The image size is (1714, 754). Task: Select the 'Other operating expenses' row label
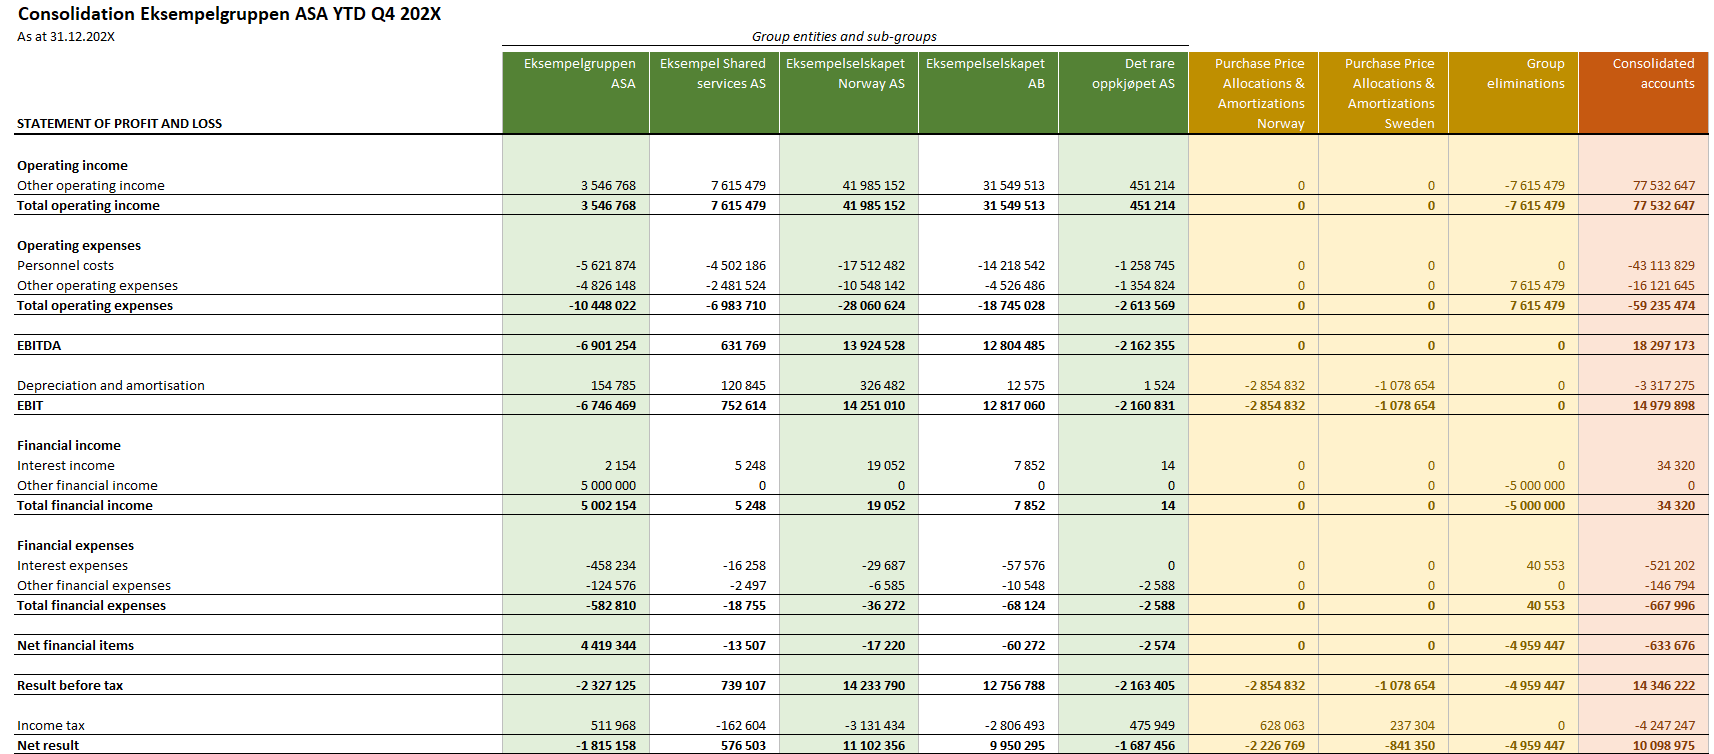coord(97,286)
